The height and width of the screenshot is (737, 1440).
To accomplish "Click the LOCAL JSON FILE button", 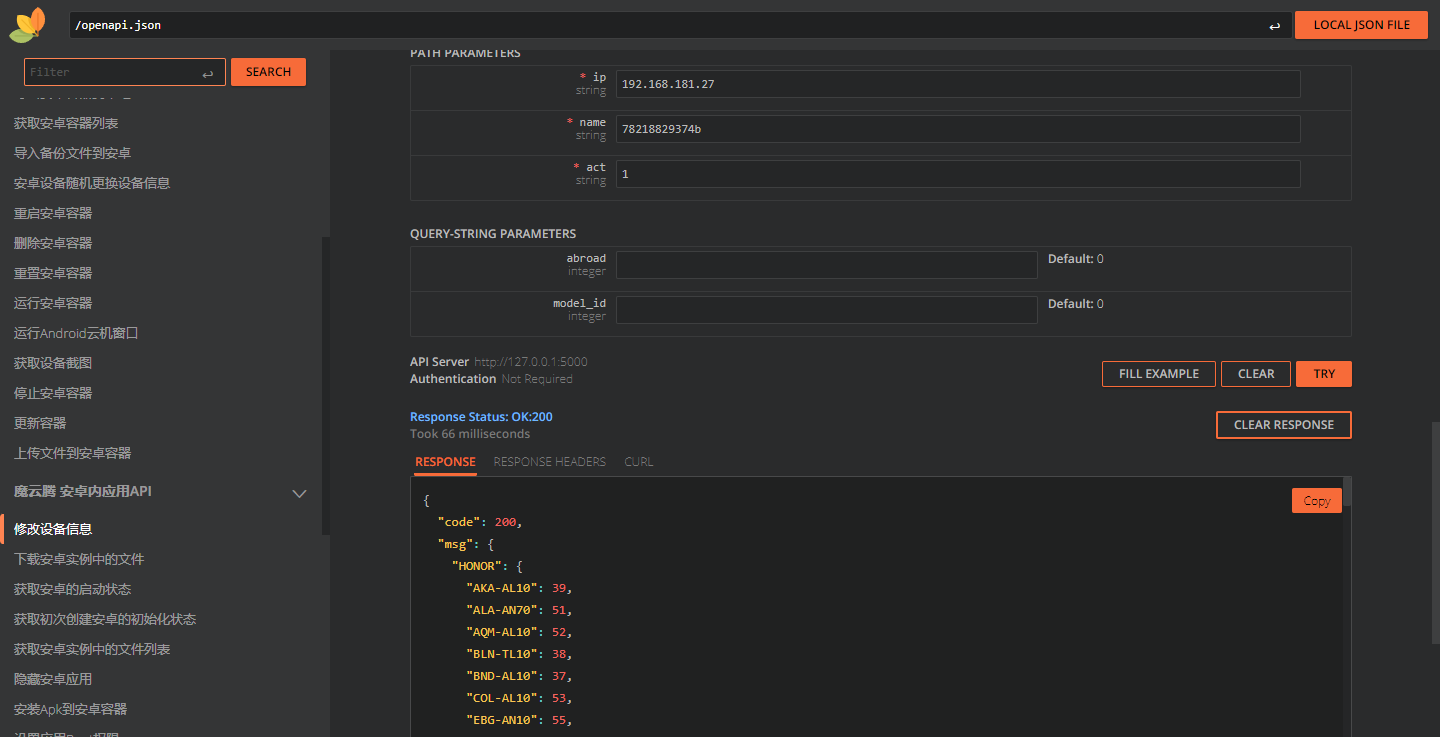I will (x=1360, y=25).
